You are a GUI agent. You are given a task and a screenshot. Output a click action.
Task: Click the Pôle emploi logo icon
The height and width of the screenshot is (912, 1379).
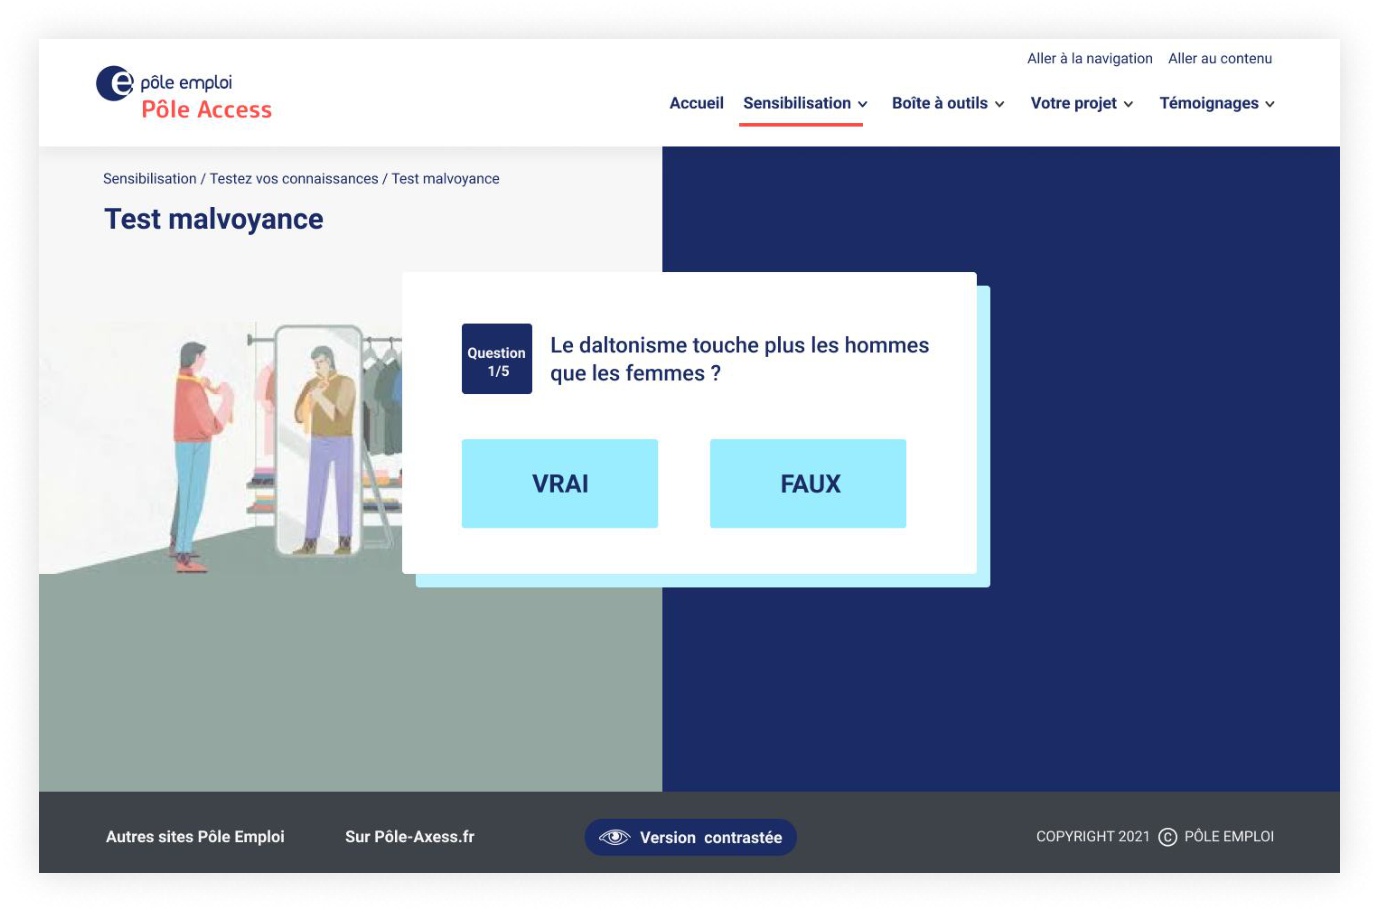tap(115, 83)
